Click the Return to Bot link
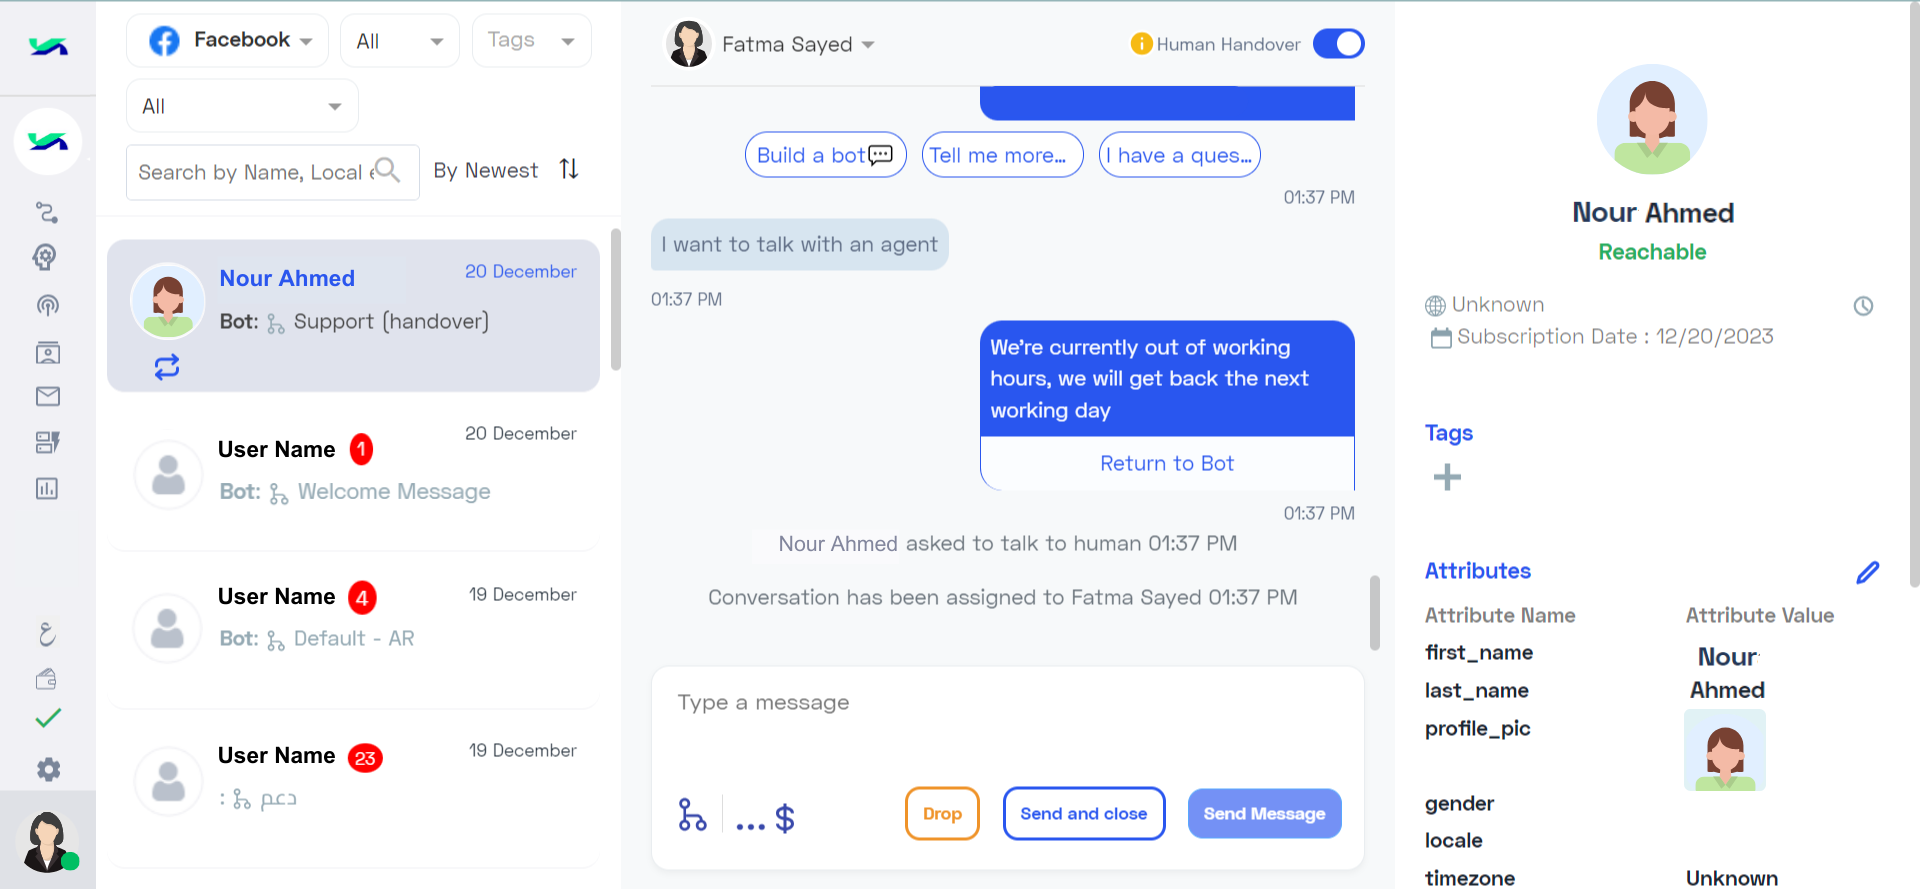This screenshot has width=1920, height=889. tap(1167, 463)
